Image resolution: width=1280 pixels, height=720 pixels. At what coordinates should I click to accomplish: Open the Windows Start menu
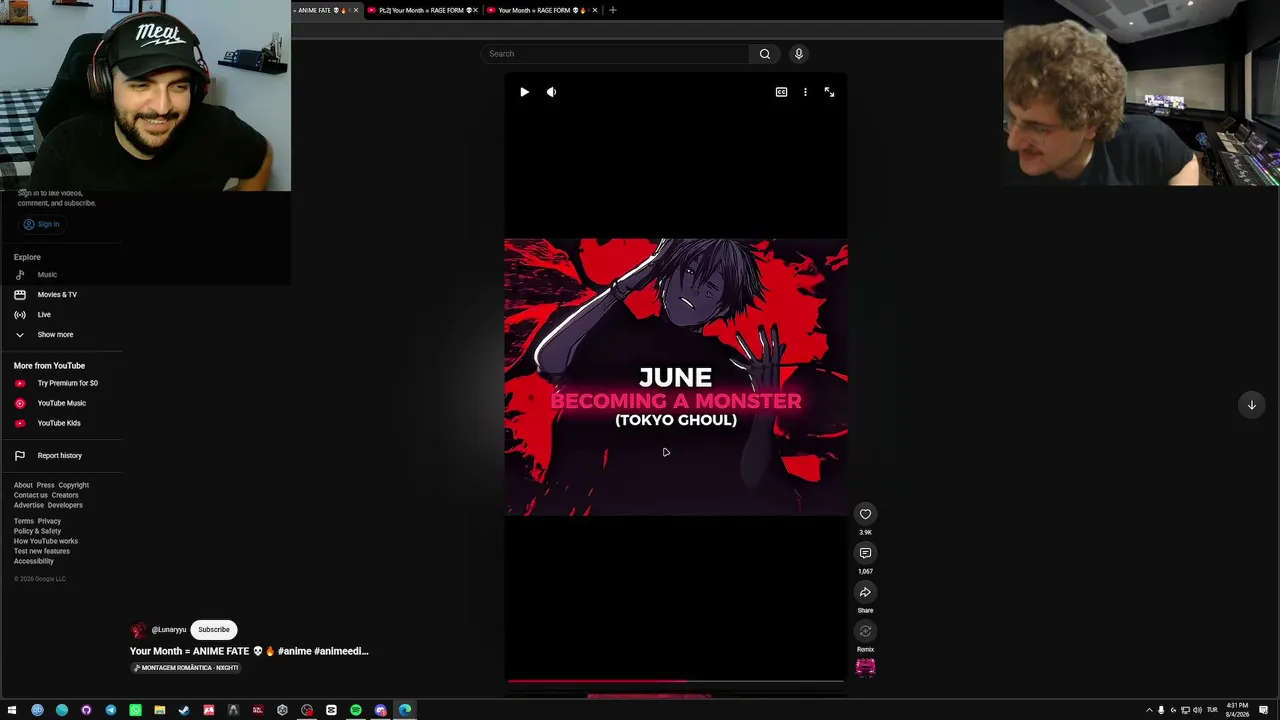pyautogui.click(x=12, y=710)
